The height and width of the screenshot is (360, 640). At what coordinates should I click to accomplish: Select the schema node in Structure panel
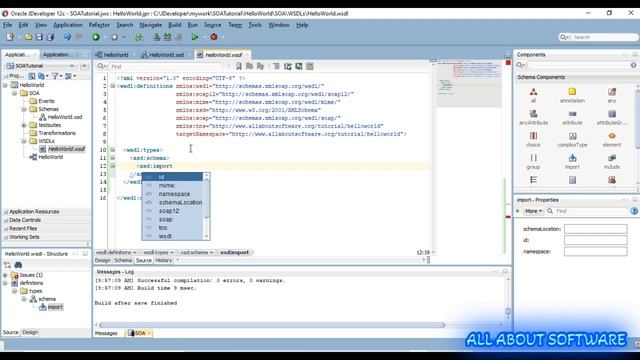pyautogui.click(x=47, y=299)
